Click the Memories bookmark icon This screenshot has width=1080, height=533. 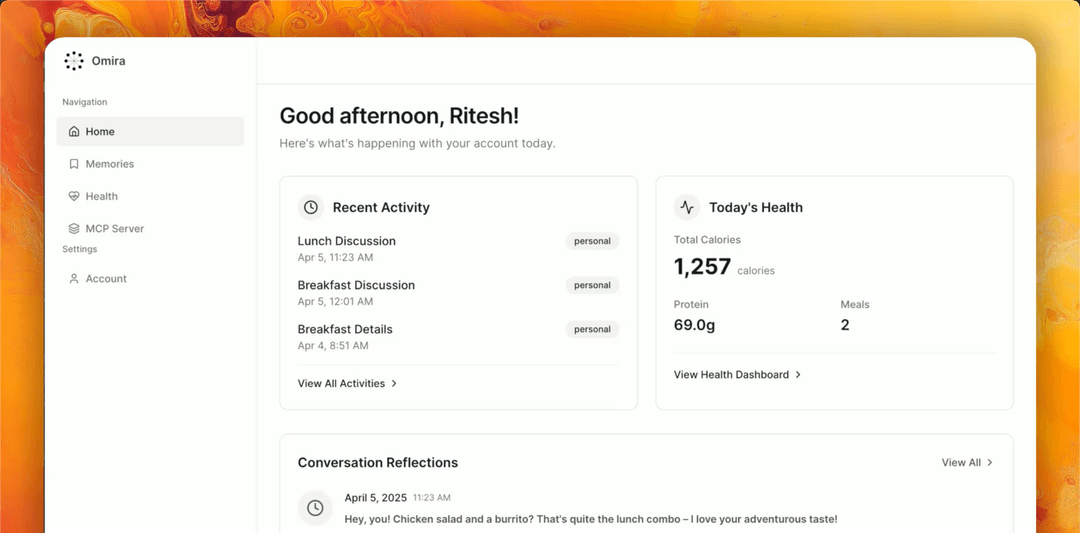point(74,164)
